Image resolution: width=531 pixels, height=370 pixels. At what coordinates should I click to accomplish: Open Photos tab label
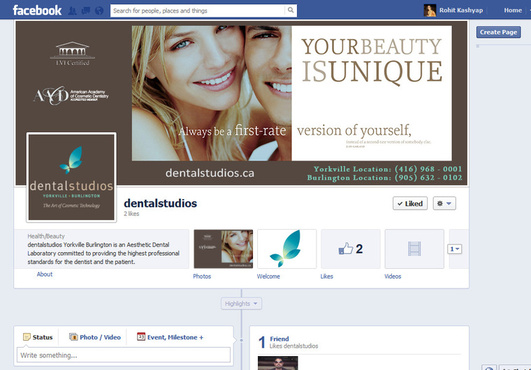point(202,276)
